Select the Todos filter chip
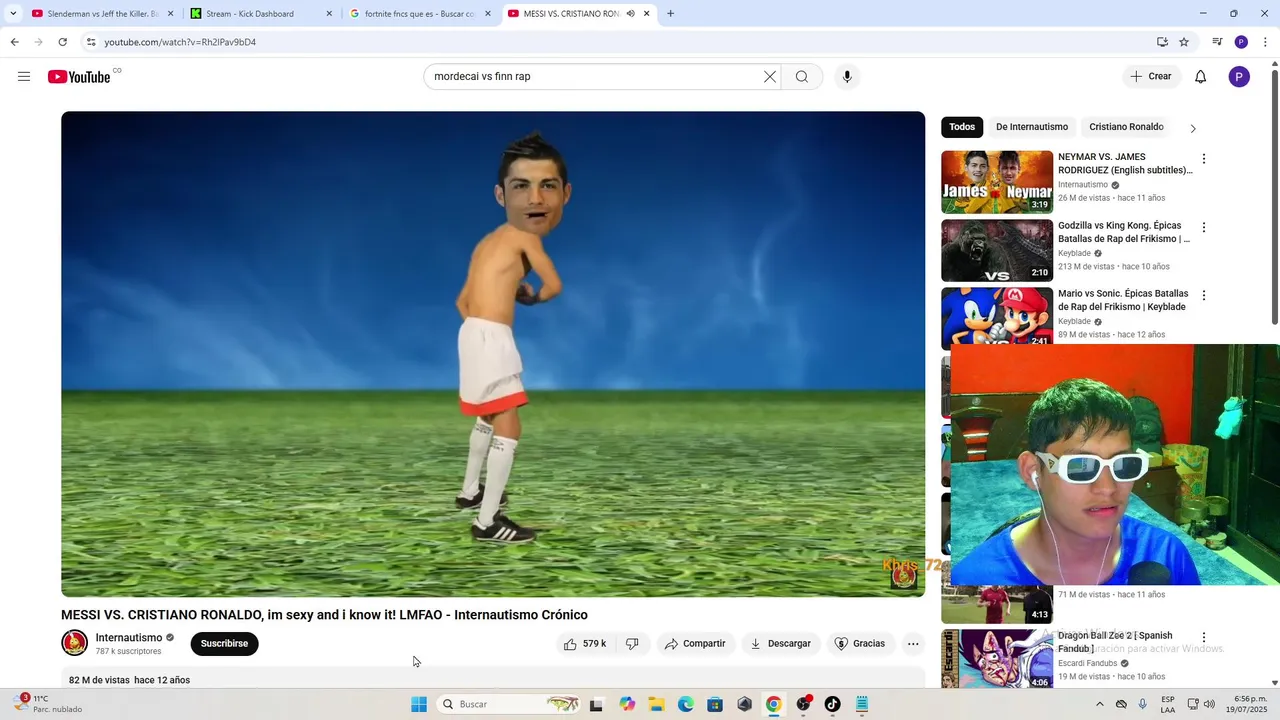 (962, 127)
